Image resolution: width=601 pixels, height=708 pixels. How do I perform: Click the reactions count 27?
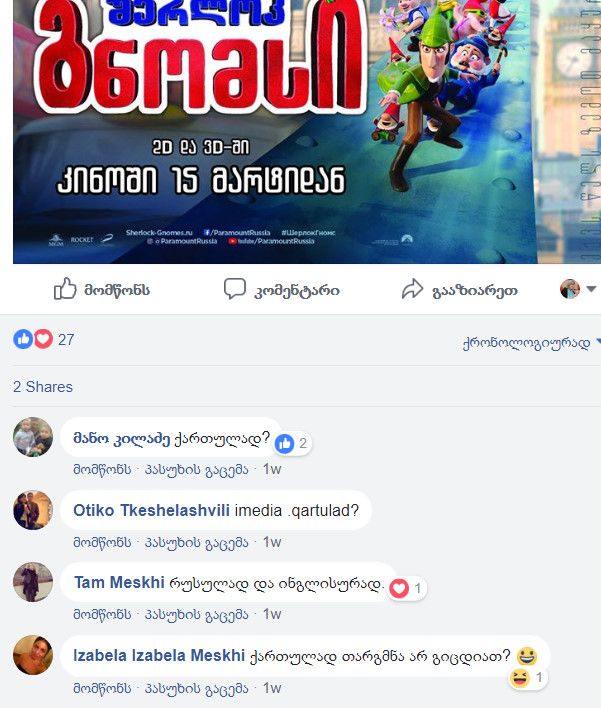66,340
